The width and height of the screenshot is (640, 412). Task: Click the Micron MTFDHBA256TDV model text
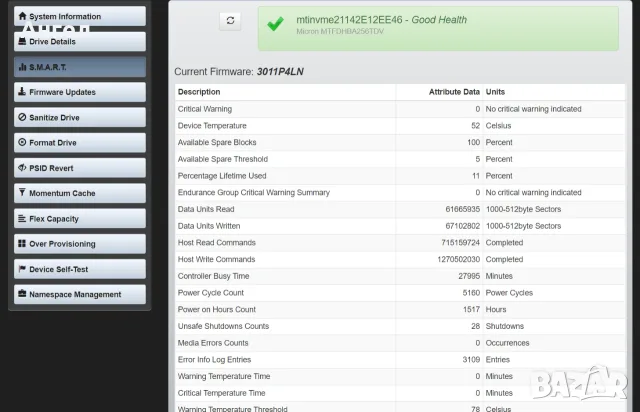(x=340, y=31)
